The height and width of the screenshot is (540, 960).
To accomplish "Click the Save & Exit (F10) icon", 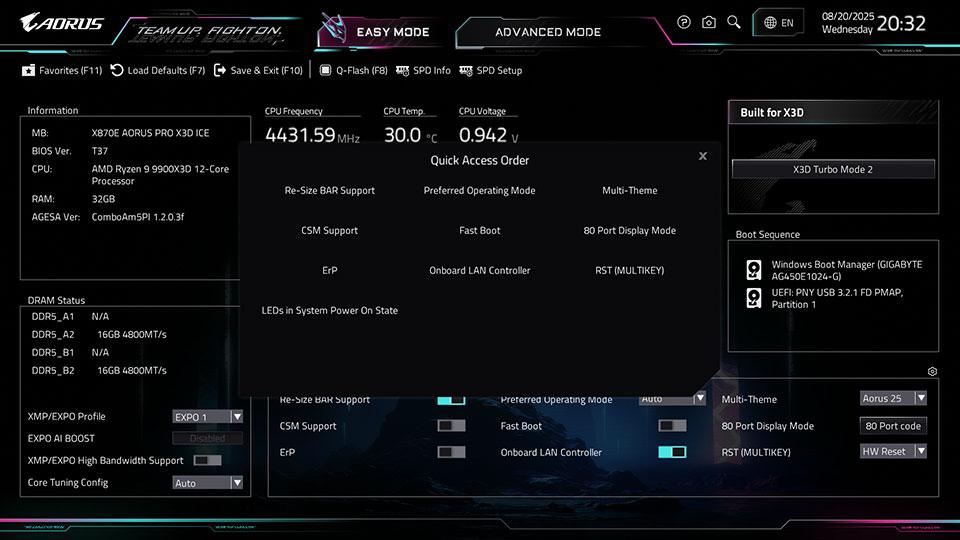I will tap(220, 71).
